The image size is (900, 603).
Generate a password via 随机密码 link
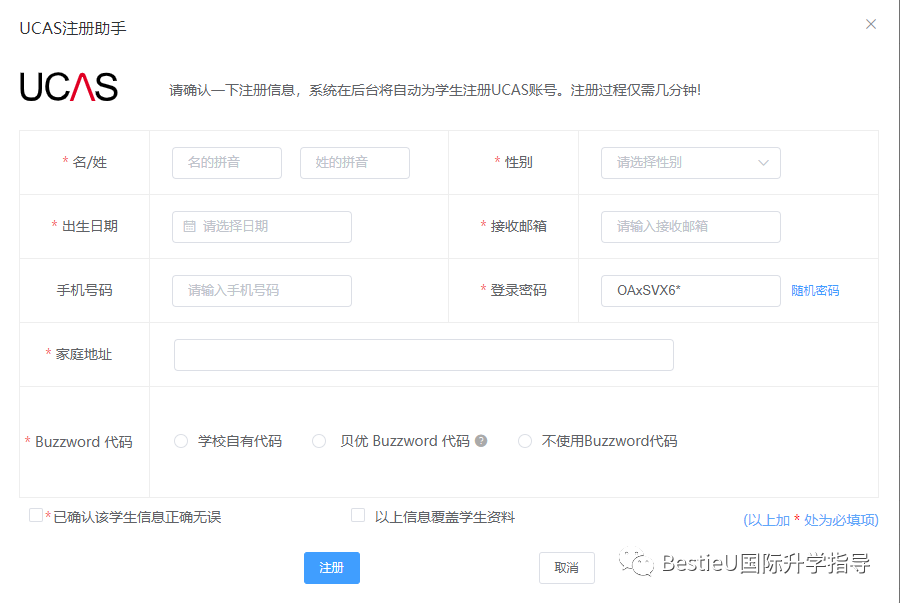pyautogui.click(x=815, y=291)
